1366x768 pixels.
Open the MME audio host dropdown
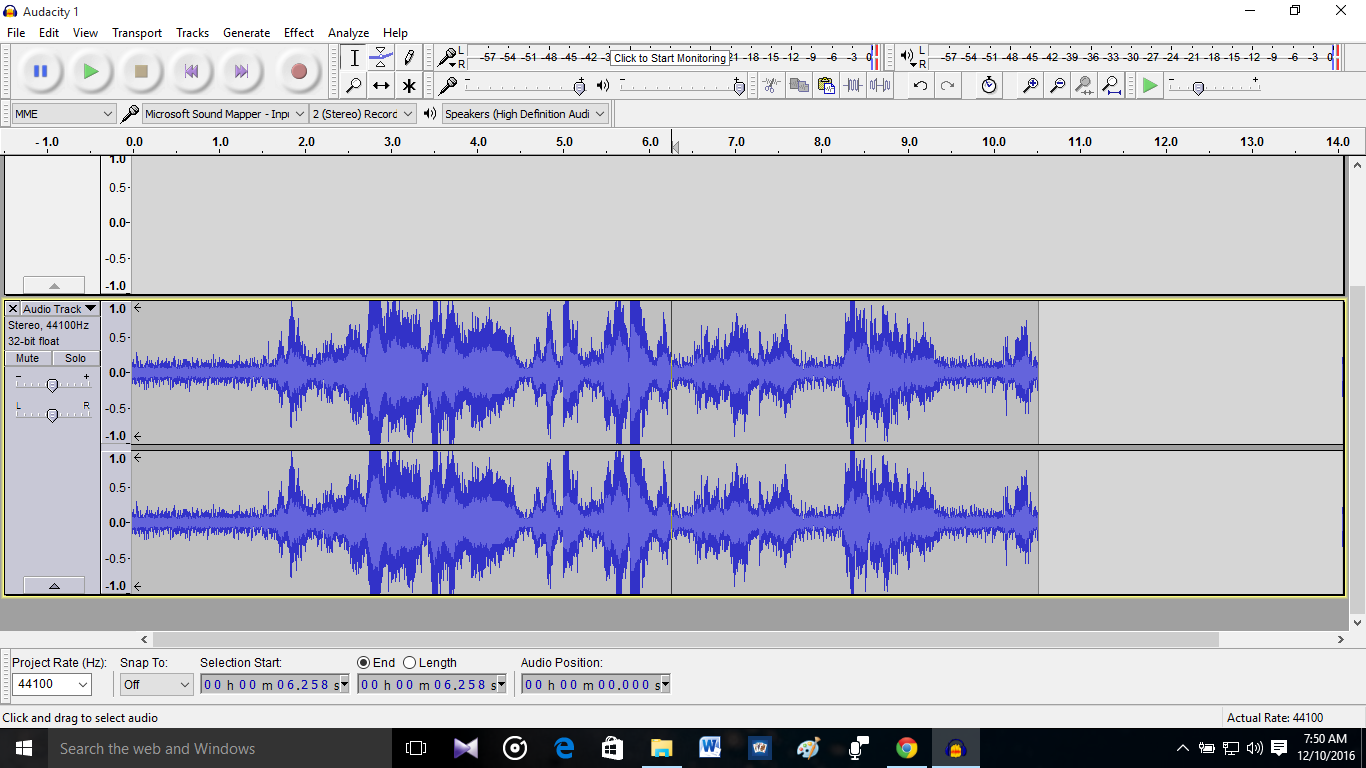pyautogui.click(x=64, y=114)
